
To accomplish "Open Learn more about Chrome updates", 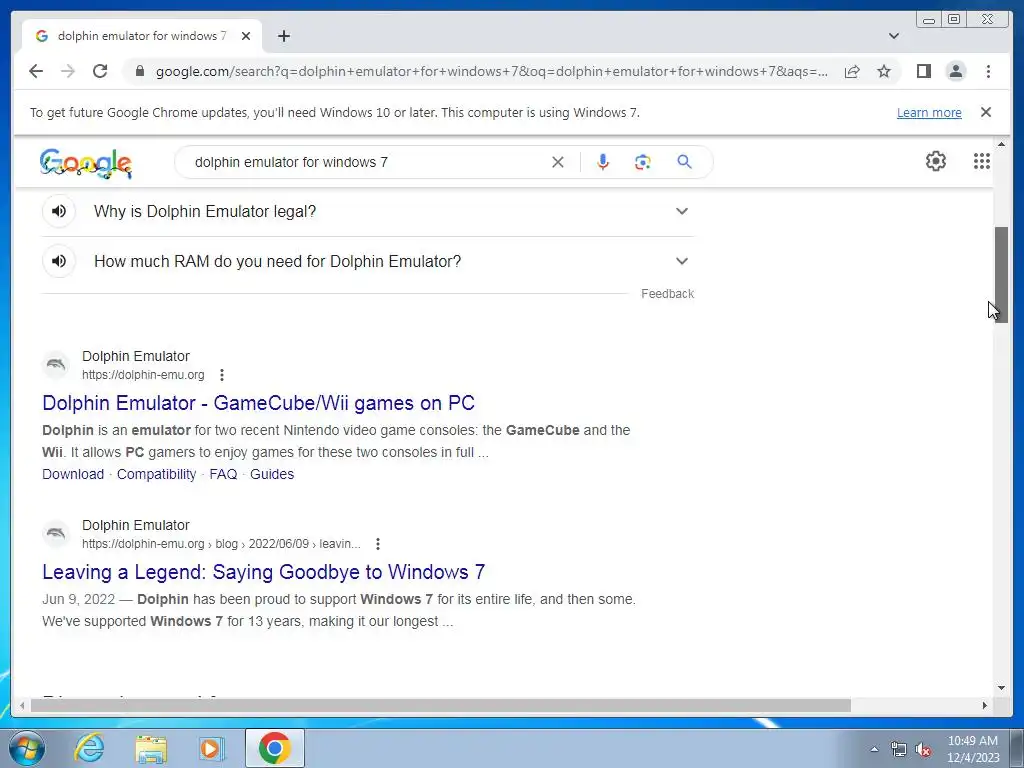I will 929,112.
